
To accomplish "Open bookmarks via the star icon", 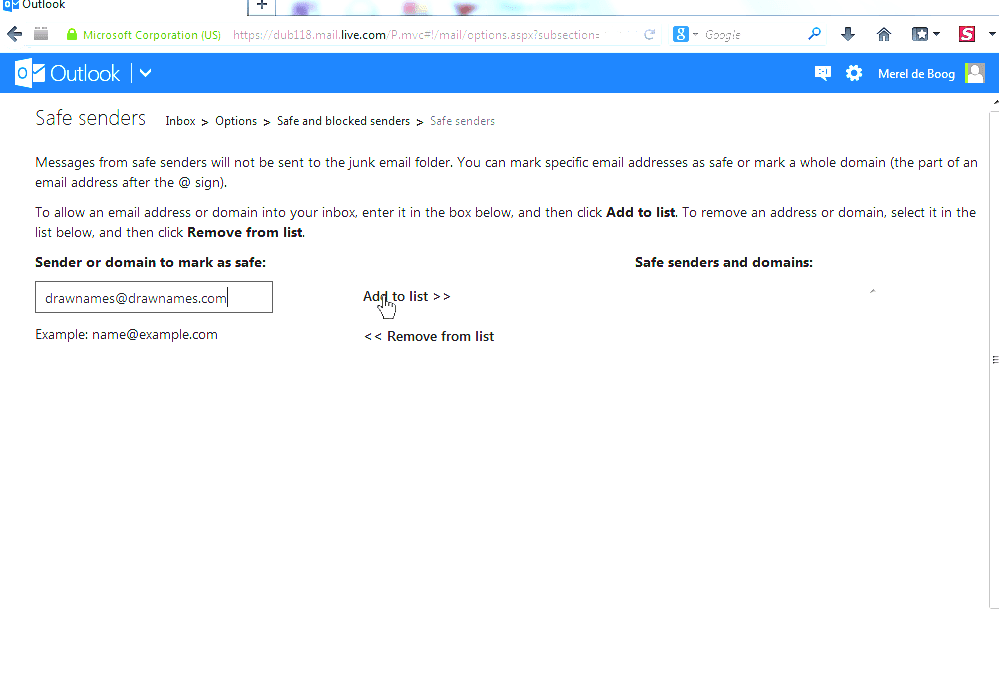I will pos(919,33).
